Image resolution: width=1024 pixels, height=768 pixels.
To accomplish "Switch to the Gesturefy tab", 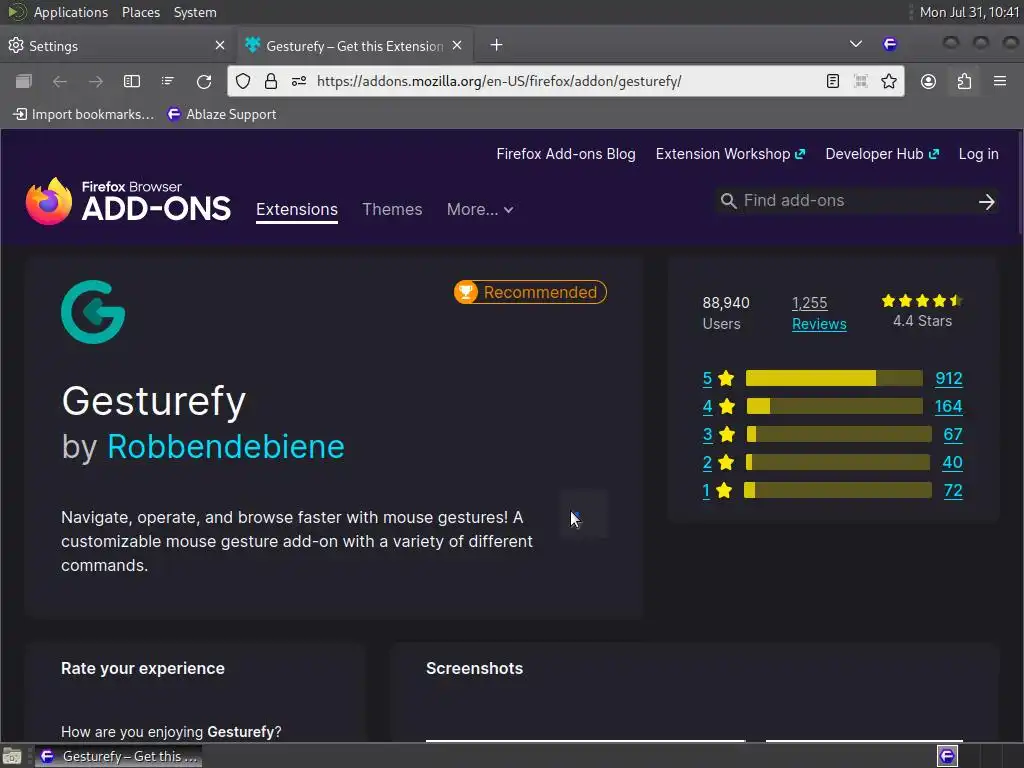I will click(x=355, y=45).
